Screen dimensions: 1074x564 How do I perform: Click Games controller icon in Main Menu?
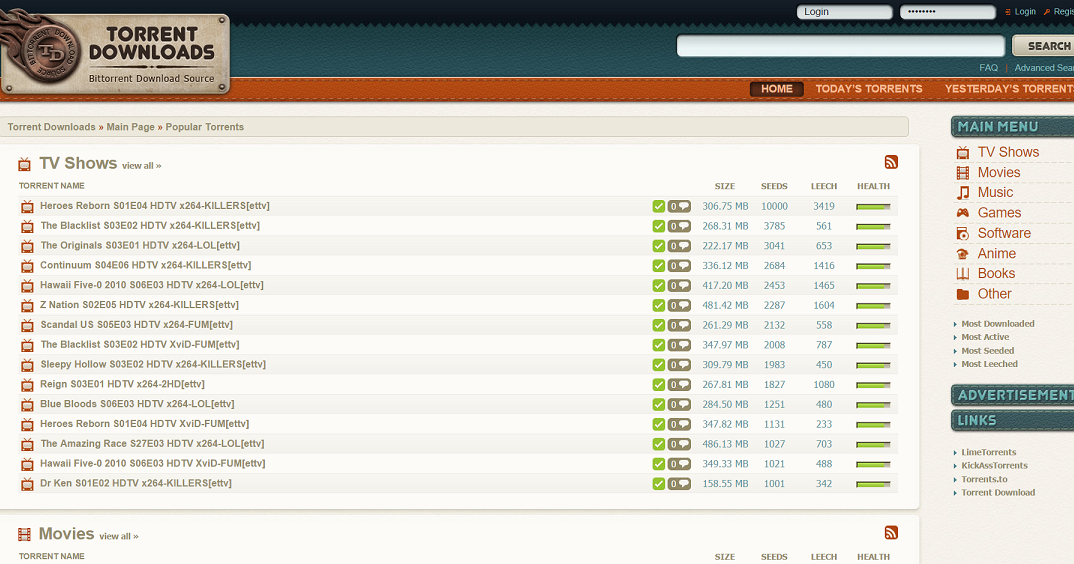[x=962, y=213]
